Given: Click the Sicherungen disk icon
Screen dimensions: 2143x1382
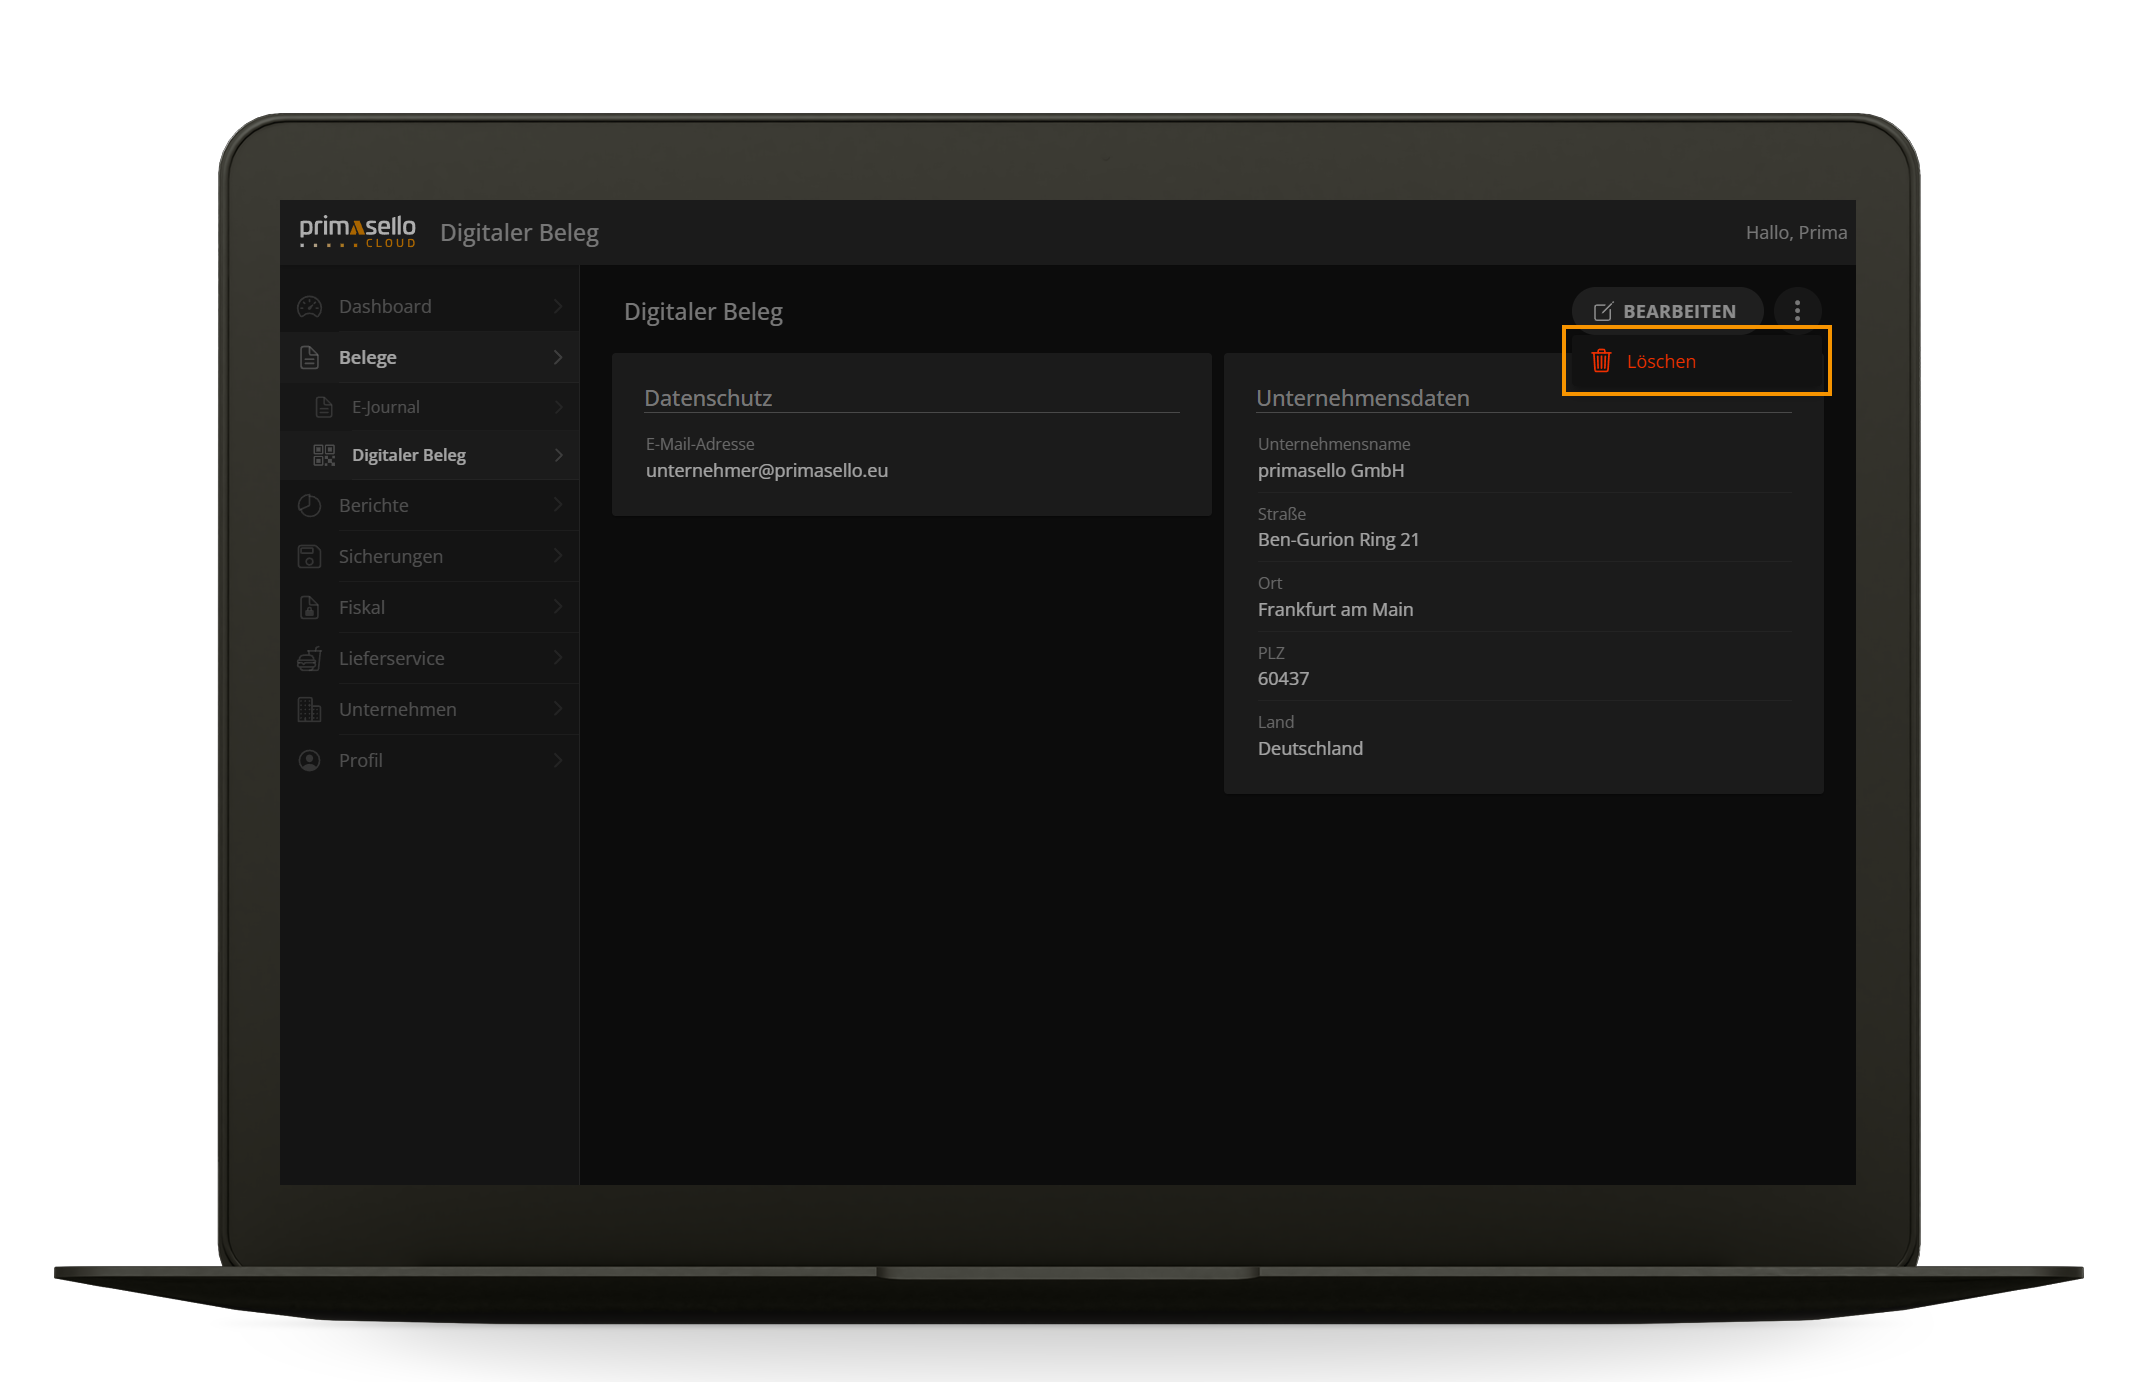Looking at the screenshot, I should (310, 556).
